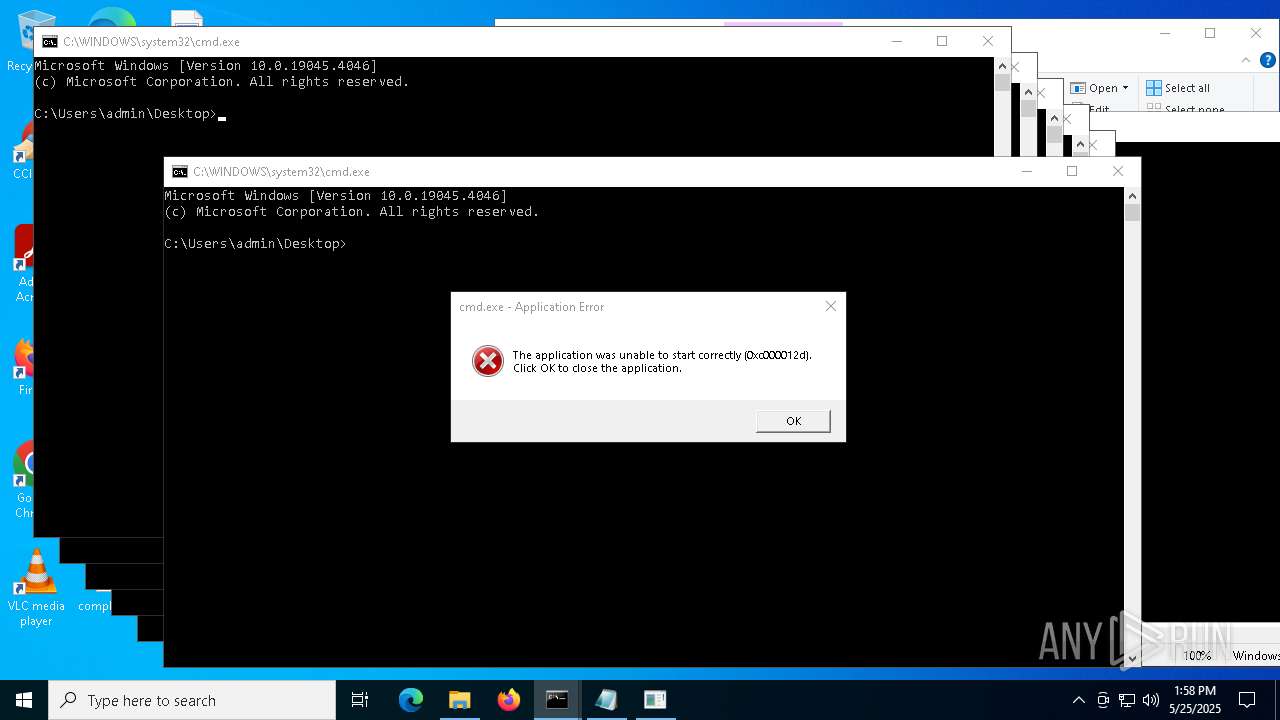
Task: Open the Open dropdown in Explorer ribbon
Action: [1101, 88]
